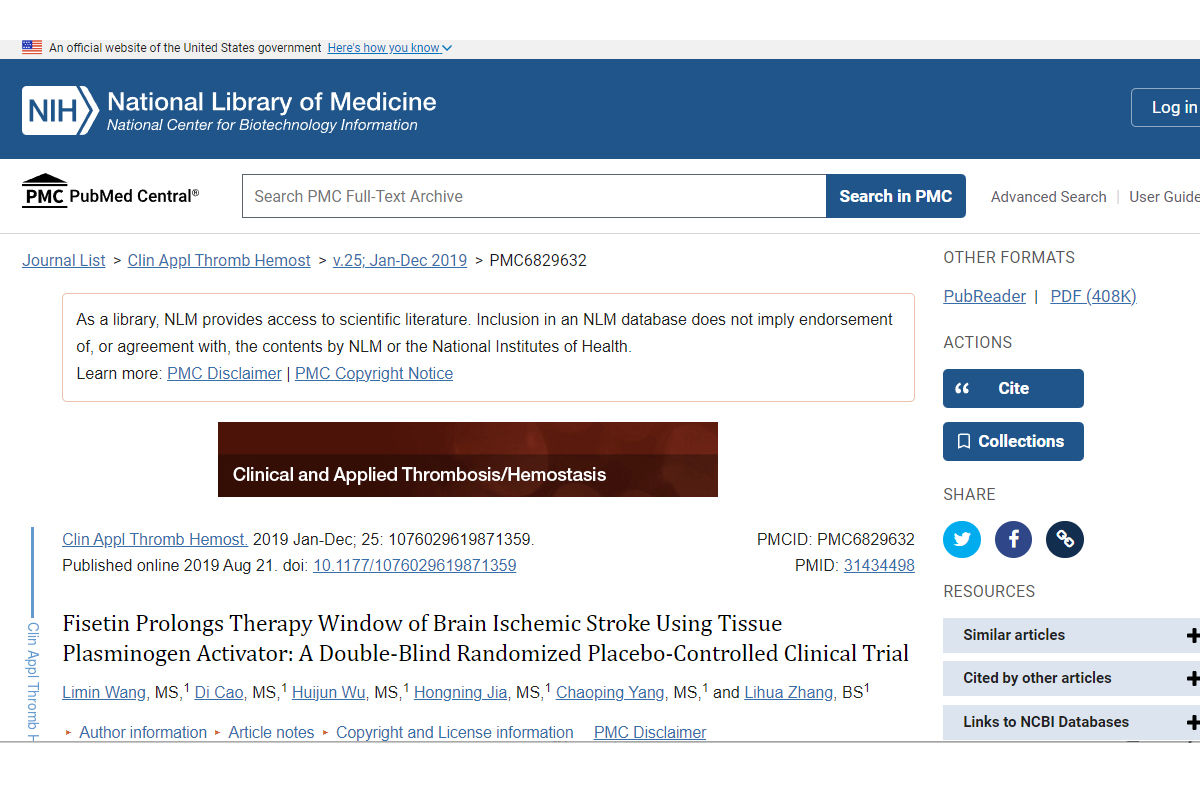Click the Cite button
This screenshot has width=1200, height=810.
click(x=1012, y=389)
